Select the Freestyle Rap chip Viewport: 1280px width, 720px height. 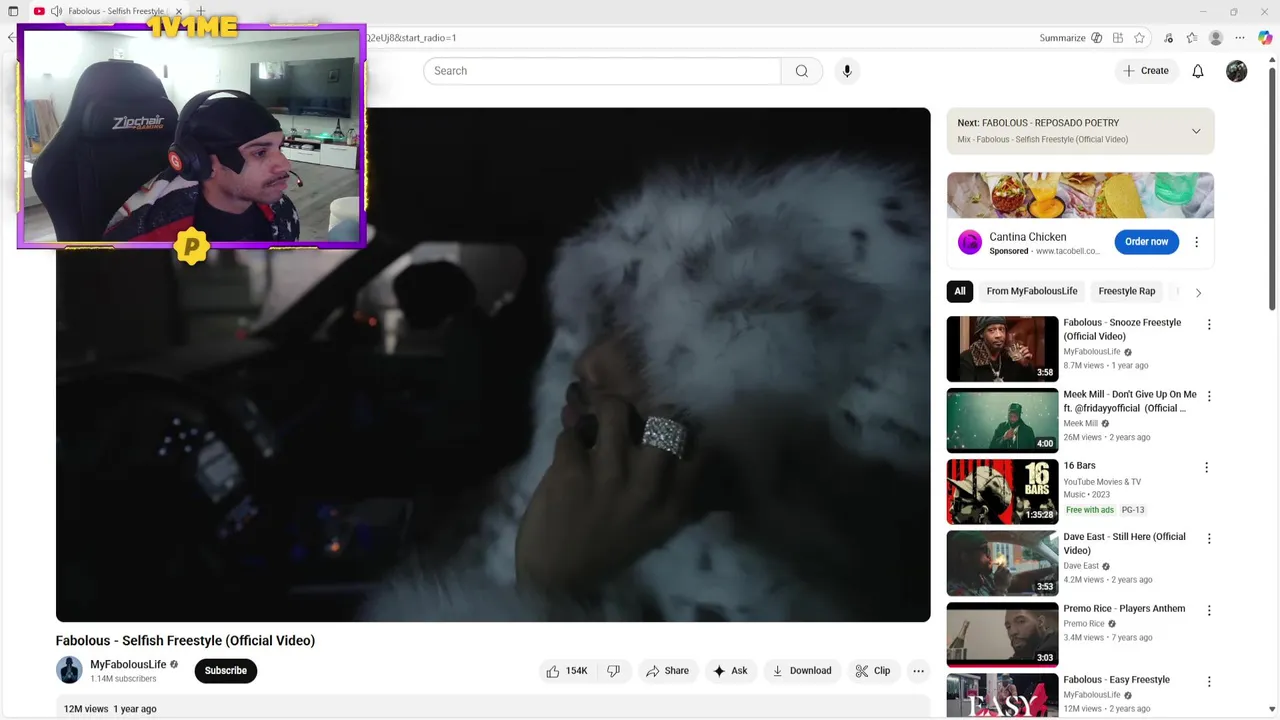[x=1127, y=291]
